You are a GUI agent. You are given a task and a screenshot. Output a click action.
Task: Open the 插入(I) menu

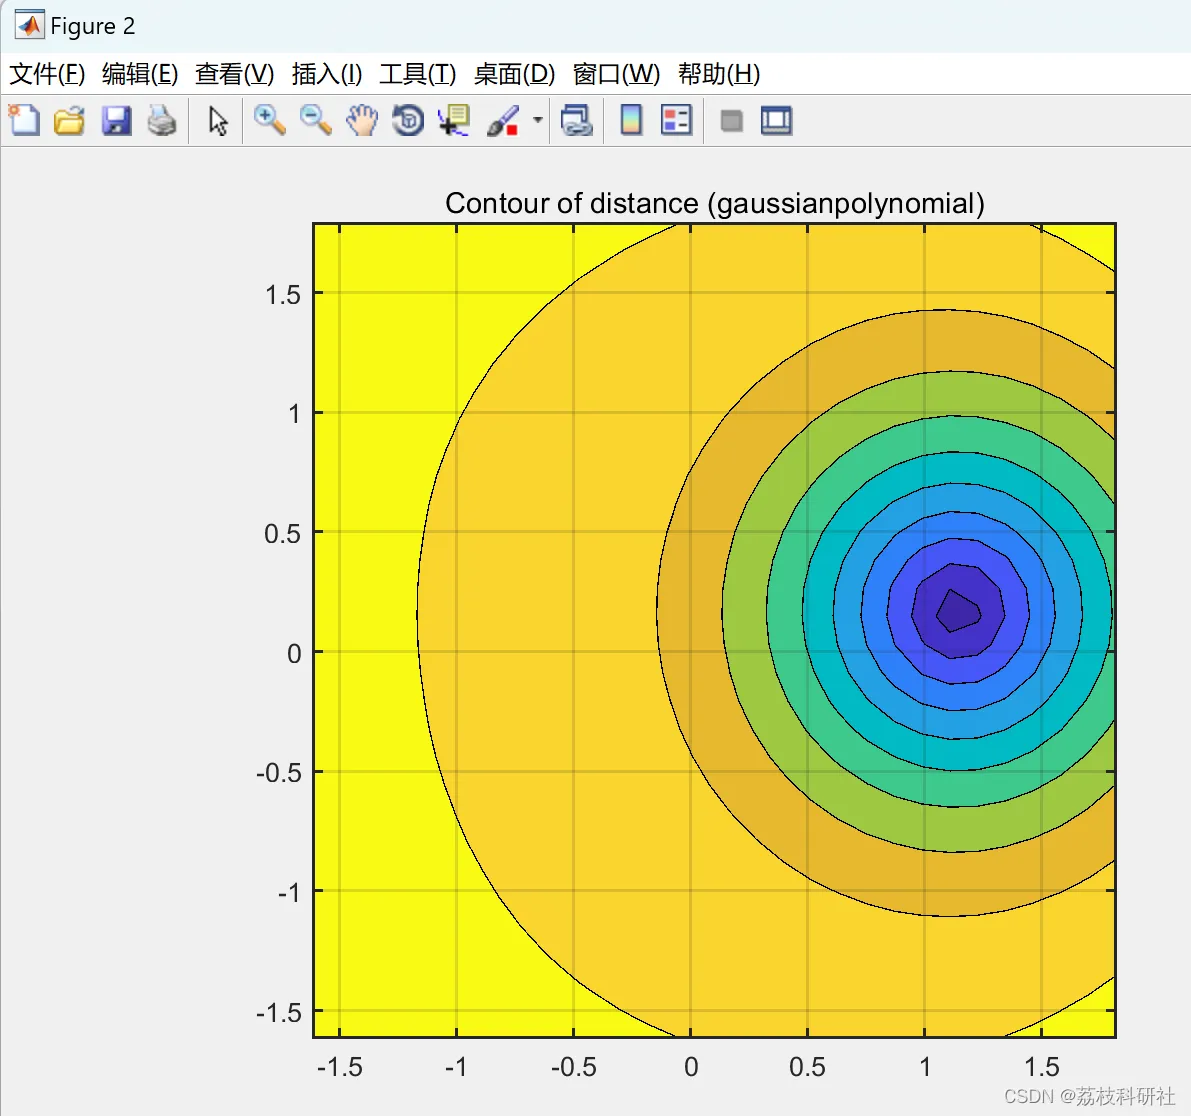(327, 74)
